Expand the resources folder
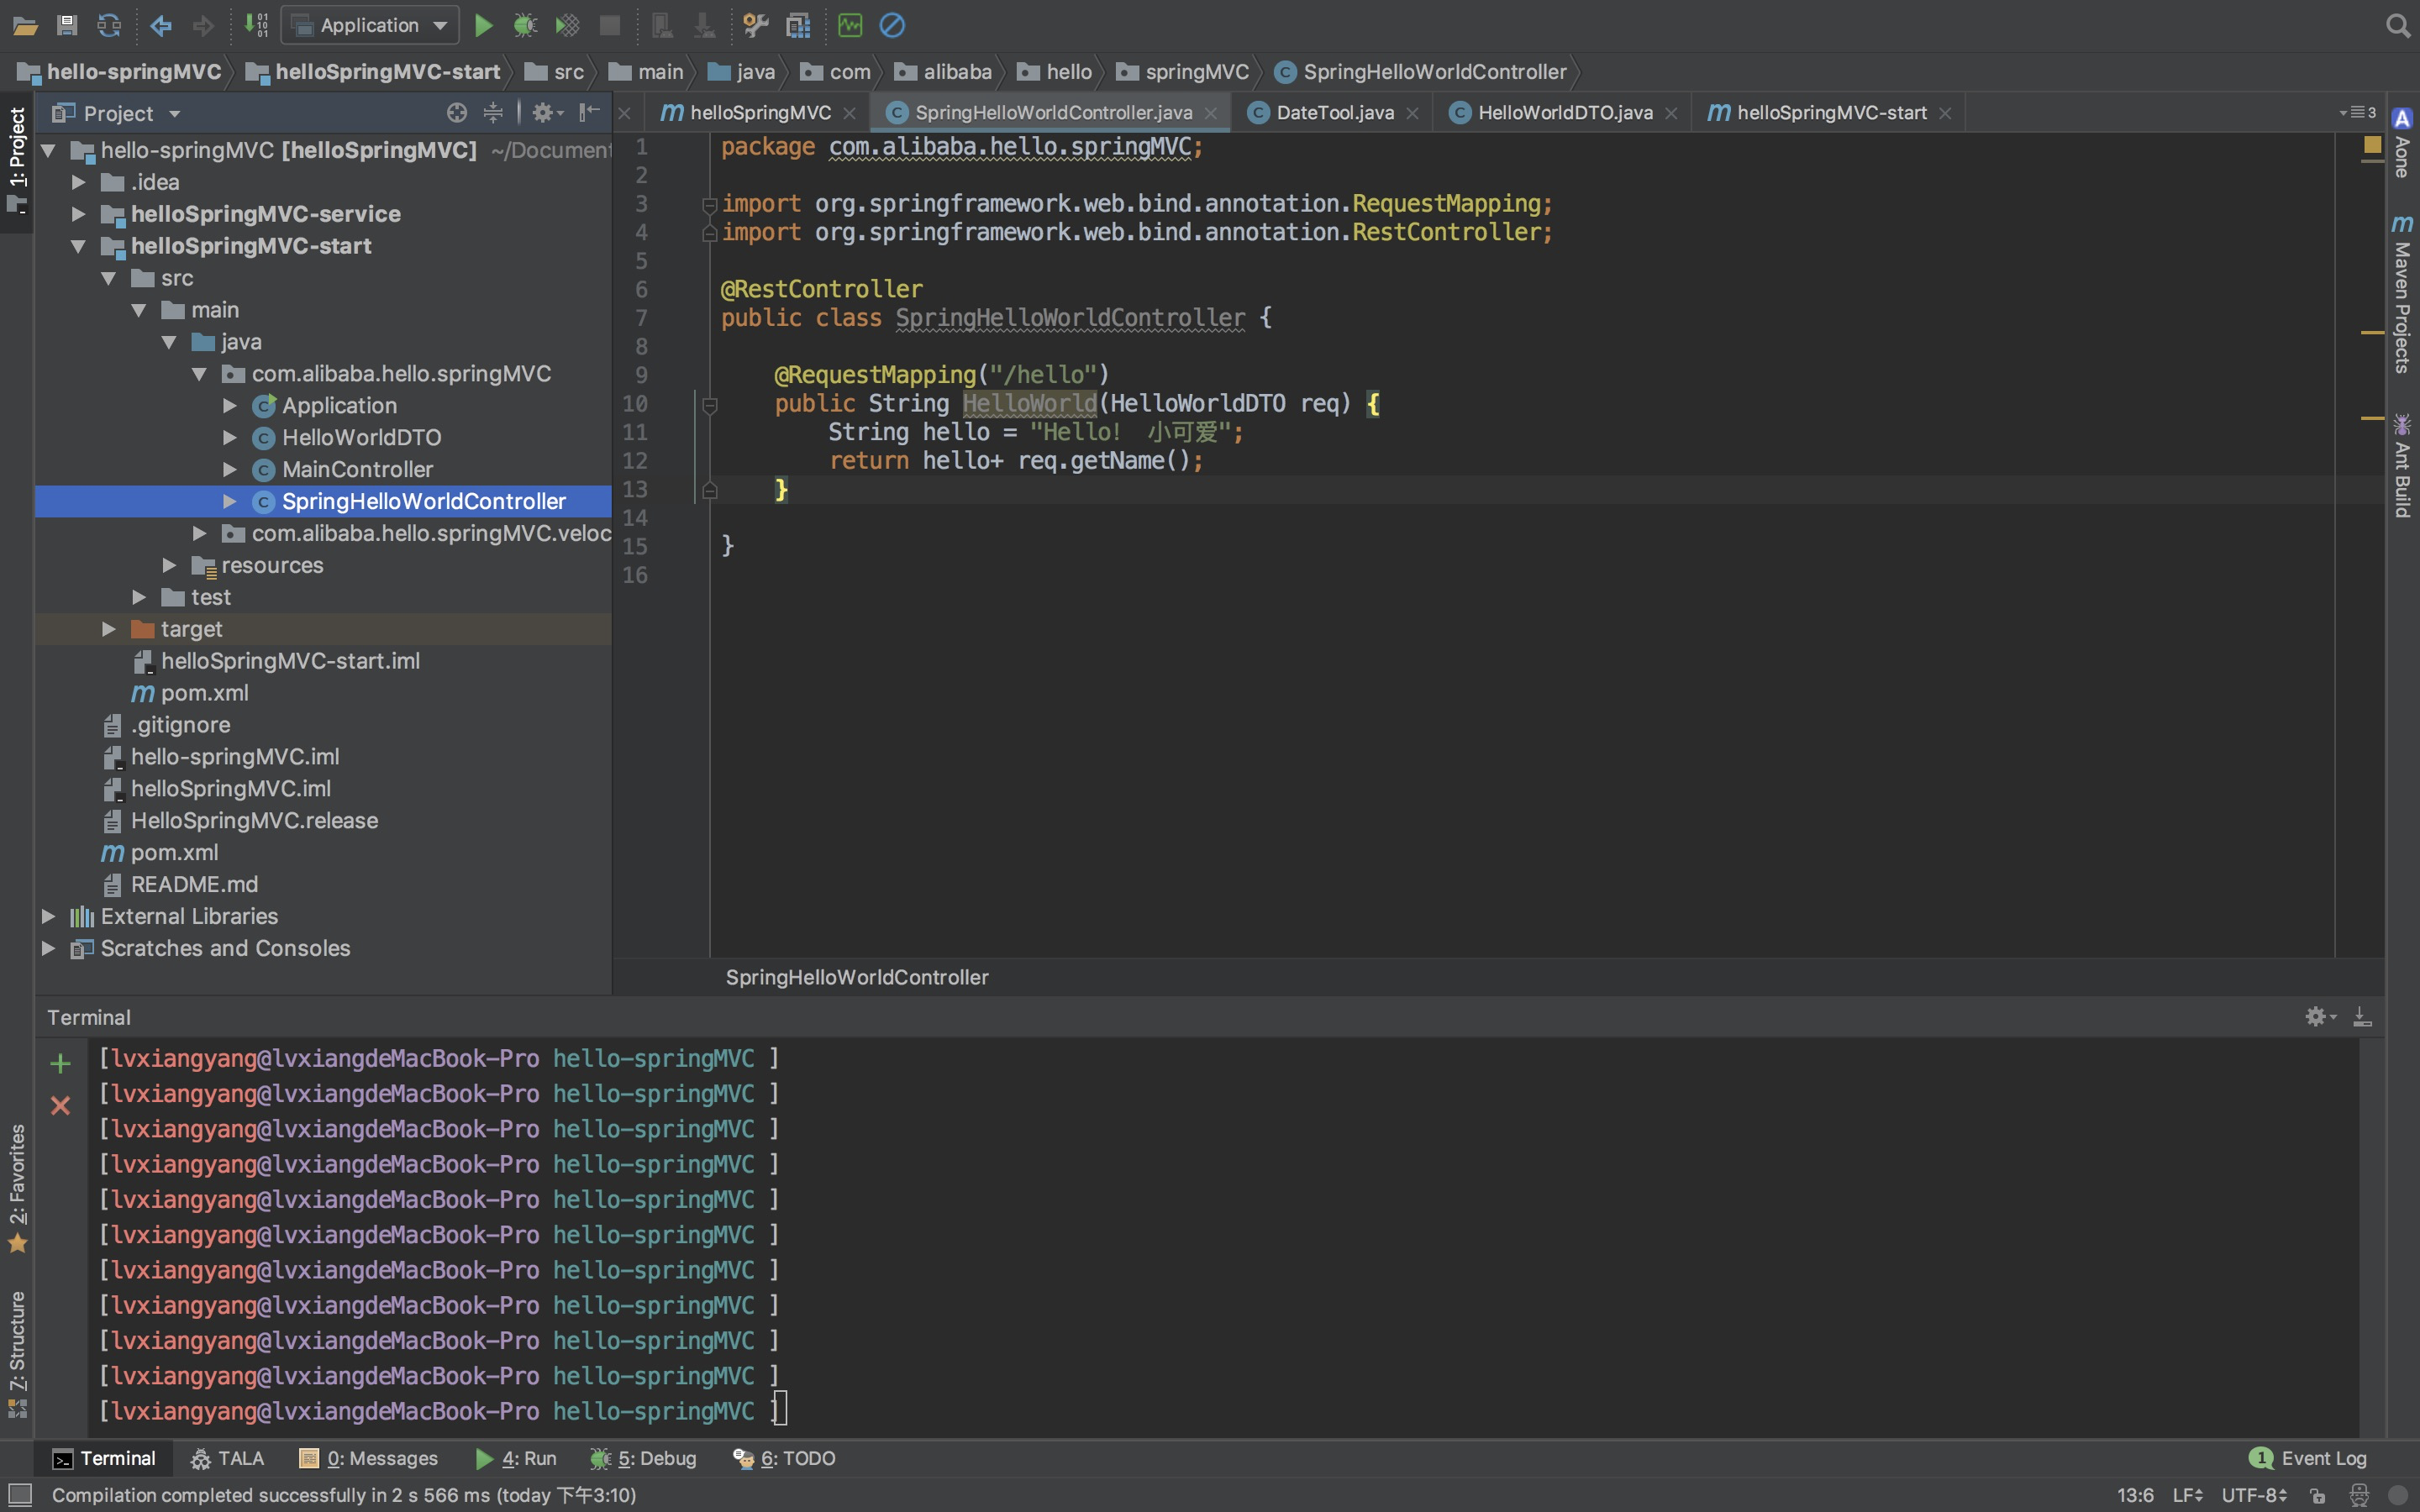The width and height of the screenshot is (2420, 1512). click(170, 565)
